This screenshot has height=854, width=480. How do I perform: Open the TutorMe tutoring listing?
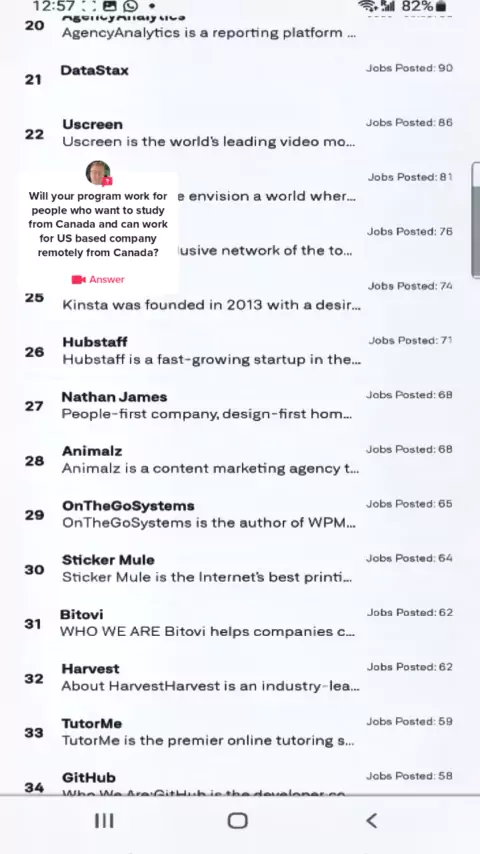pos(239,732)
